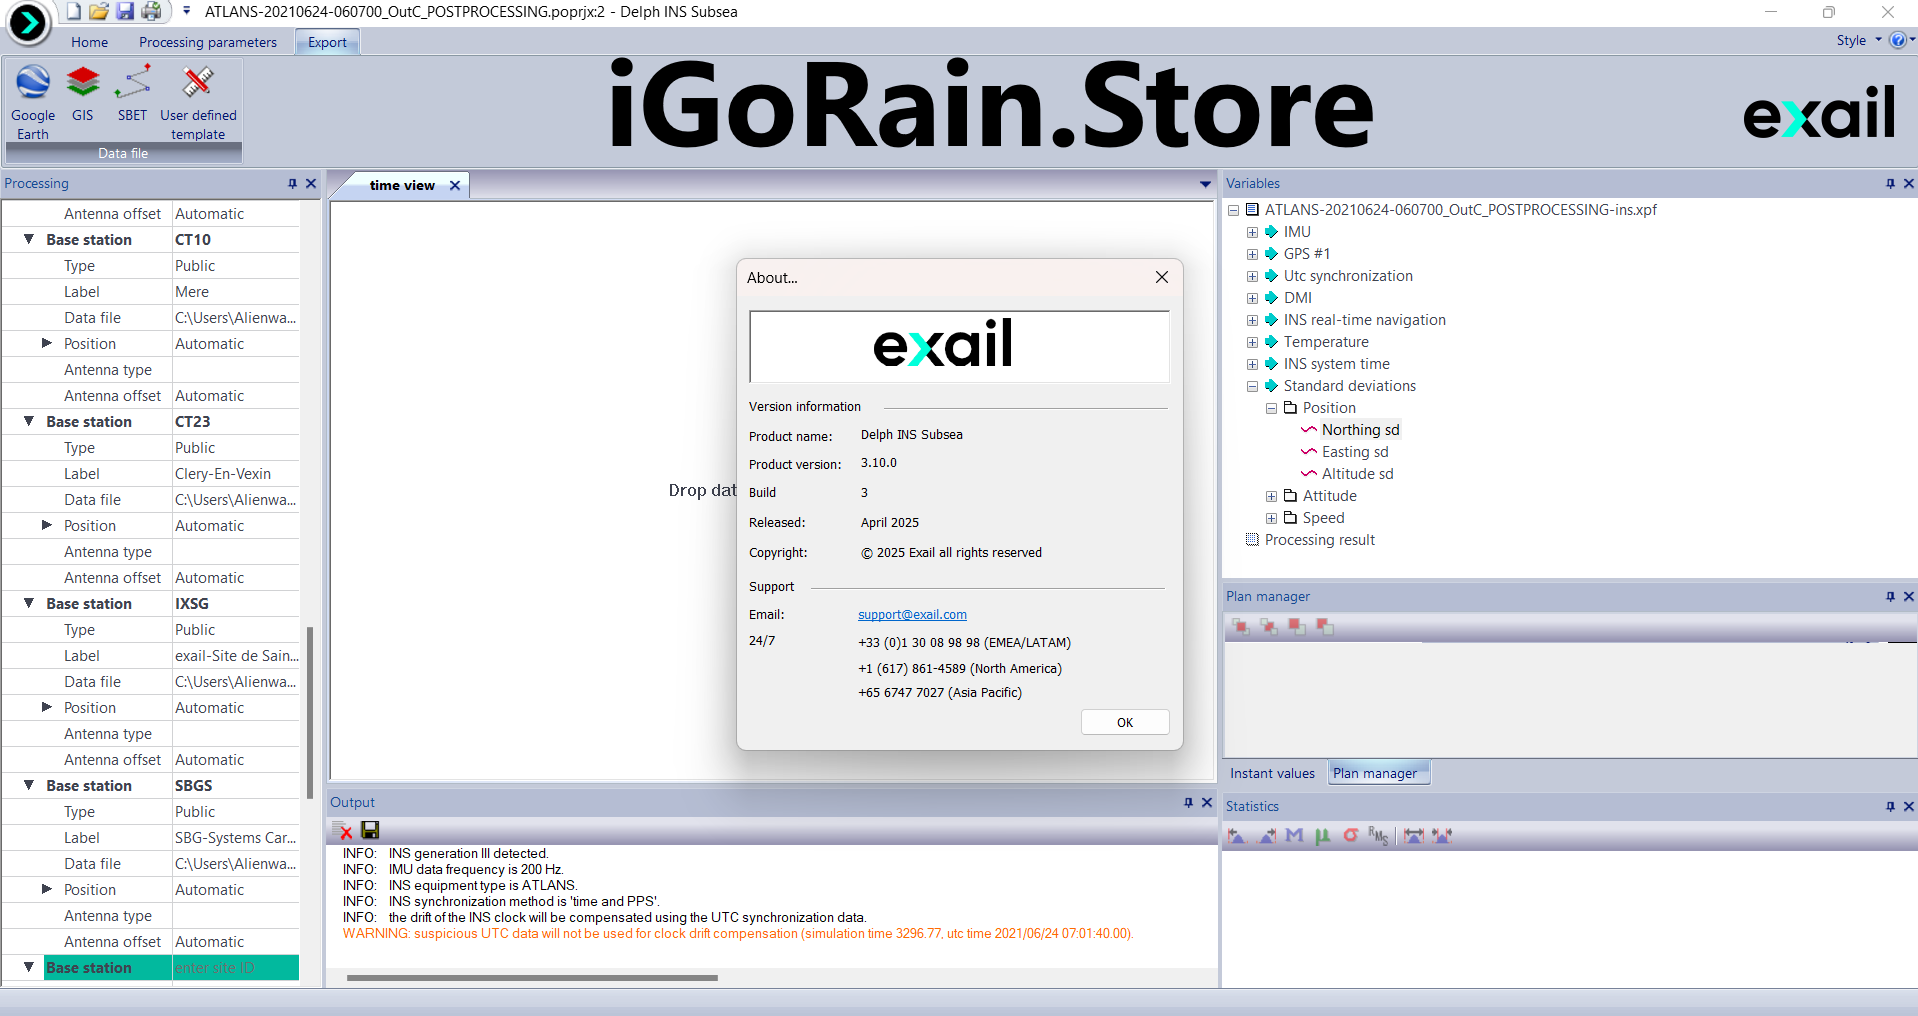Save the Output log with floppy icon
This screenshot has width=1918, height=1016.
370,830
